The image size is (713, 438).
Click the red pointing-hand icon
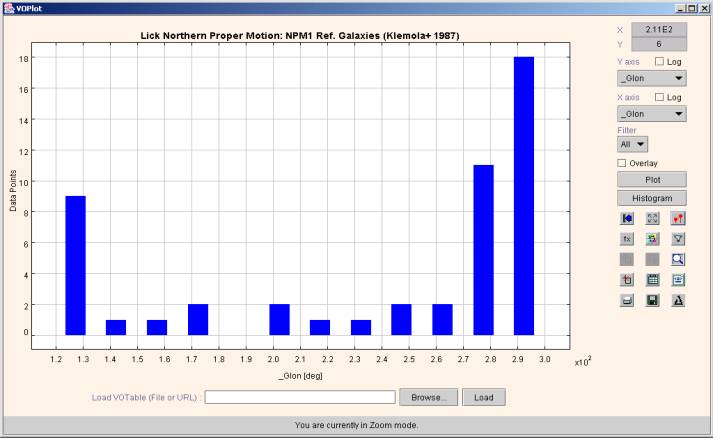coord(627,280)
